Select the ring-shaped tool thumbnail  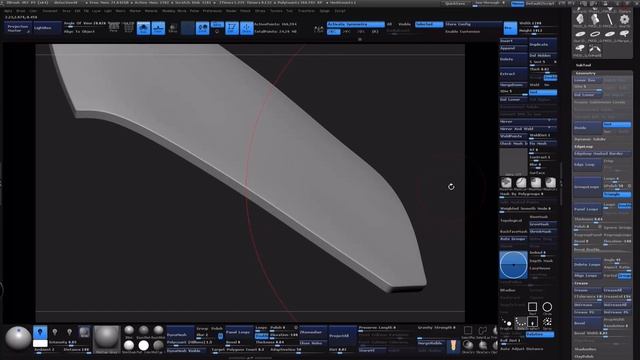(595, 34)
